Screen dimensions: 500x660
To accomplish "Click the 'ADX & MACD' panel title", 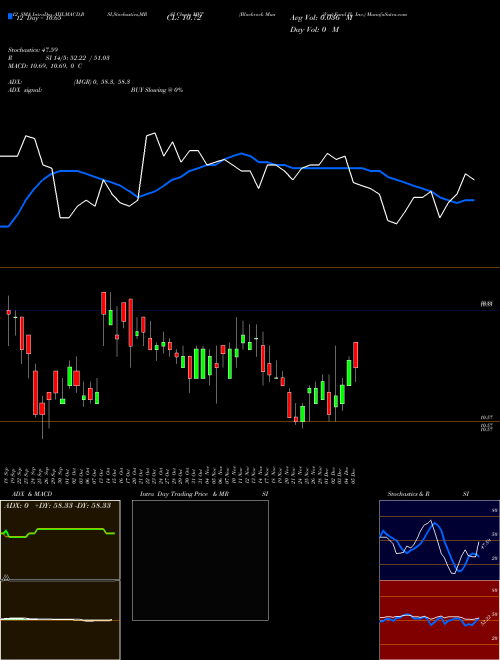I will pos(32,494).
